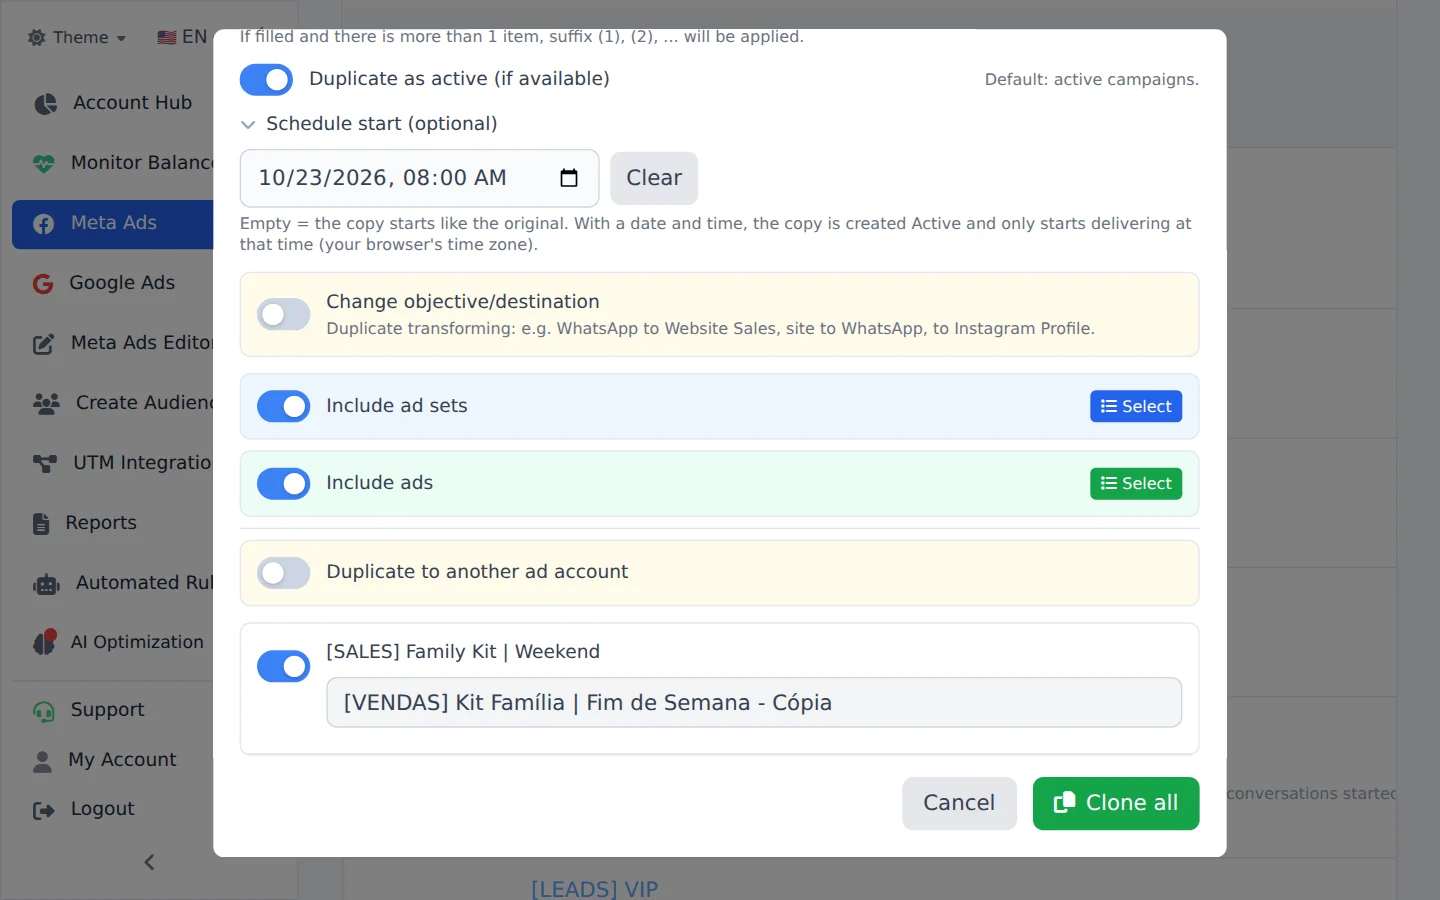Click the campaign copy name field
This screenshot has height=900, width=1440.
(x=754, y=703)
